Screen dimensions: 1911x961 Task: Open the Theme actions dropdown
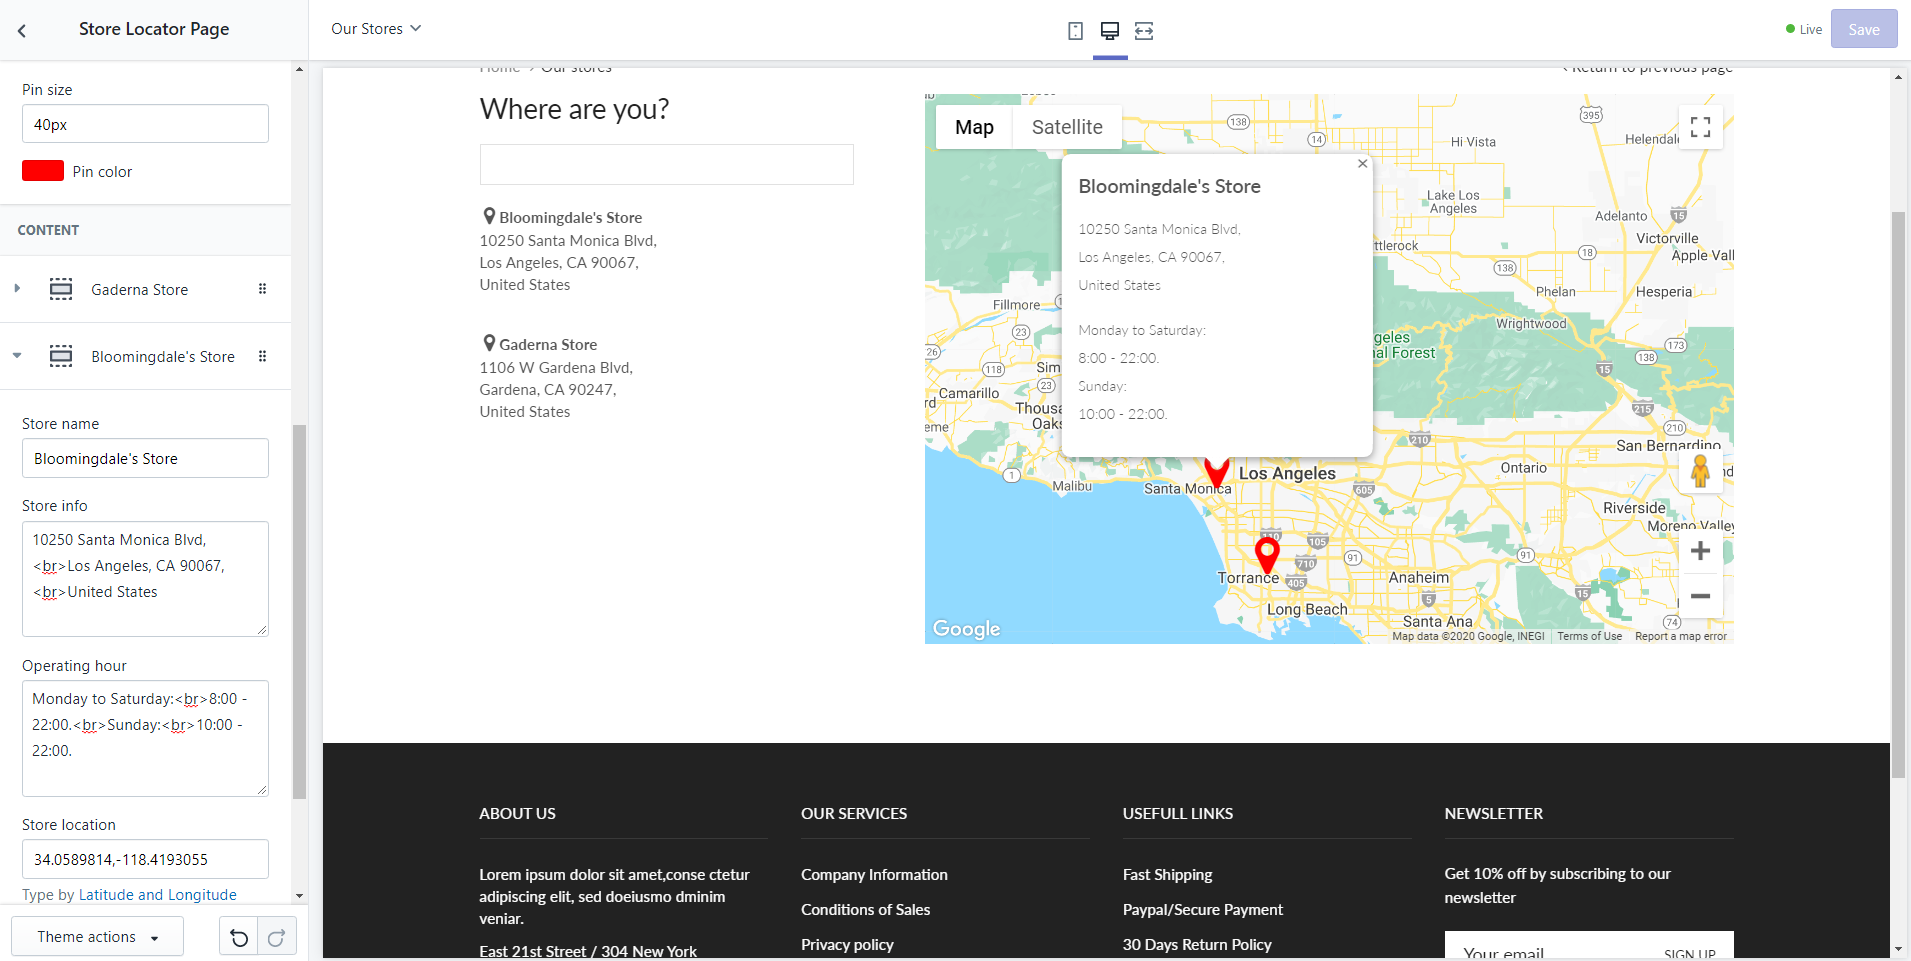[98, 937]
